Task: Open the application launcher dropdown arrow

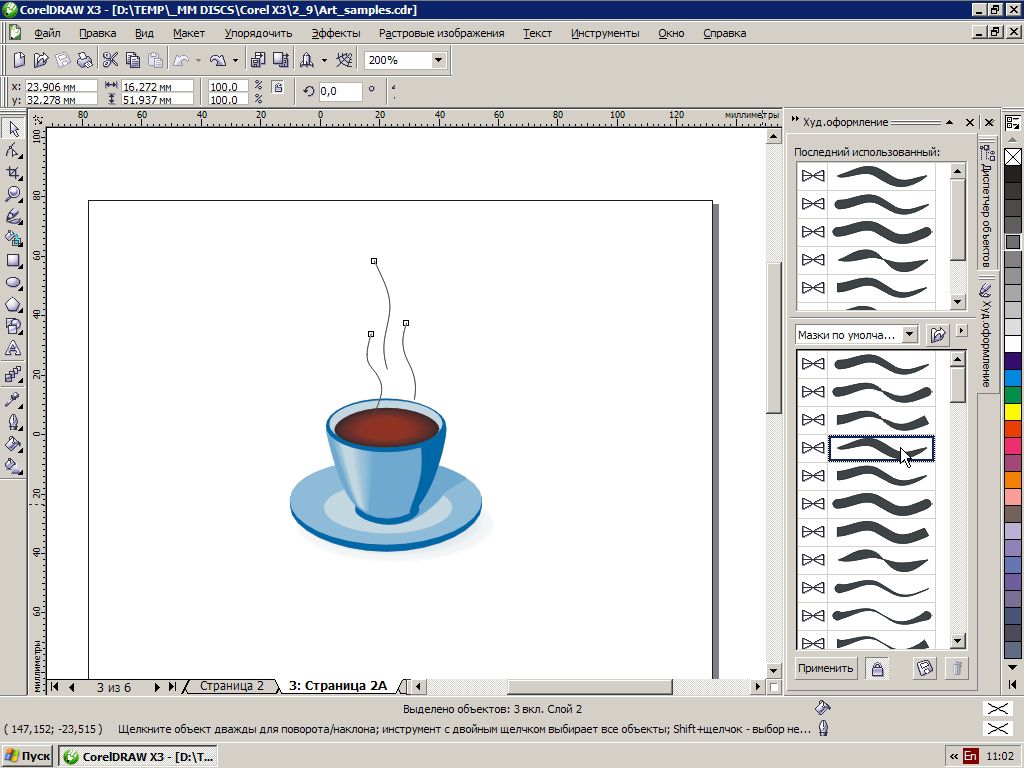Action: click(324, 60)
